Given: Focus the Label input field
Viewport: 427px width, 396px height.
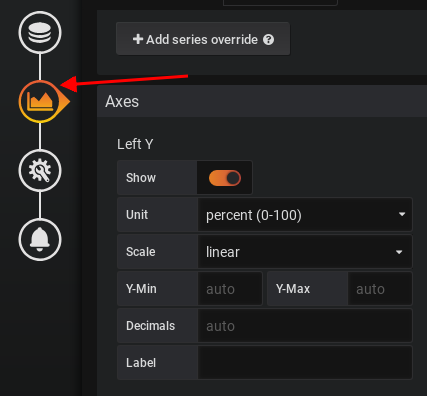Looking at the screenshot, I should [305, 363].
